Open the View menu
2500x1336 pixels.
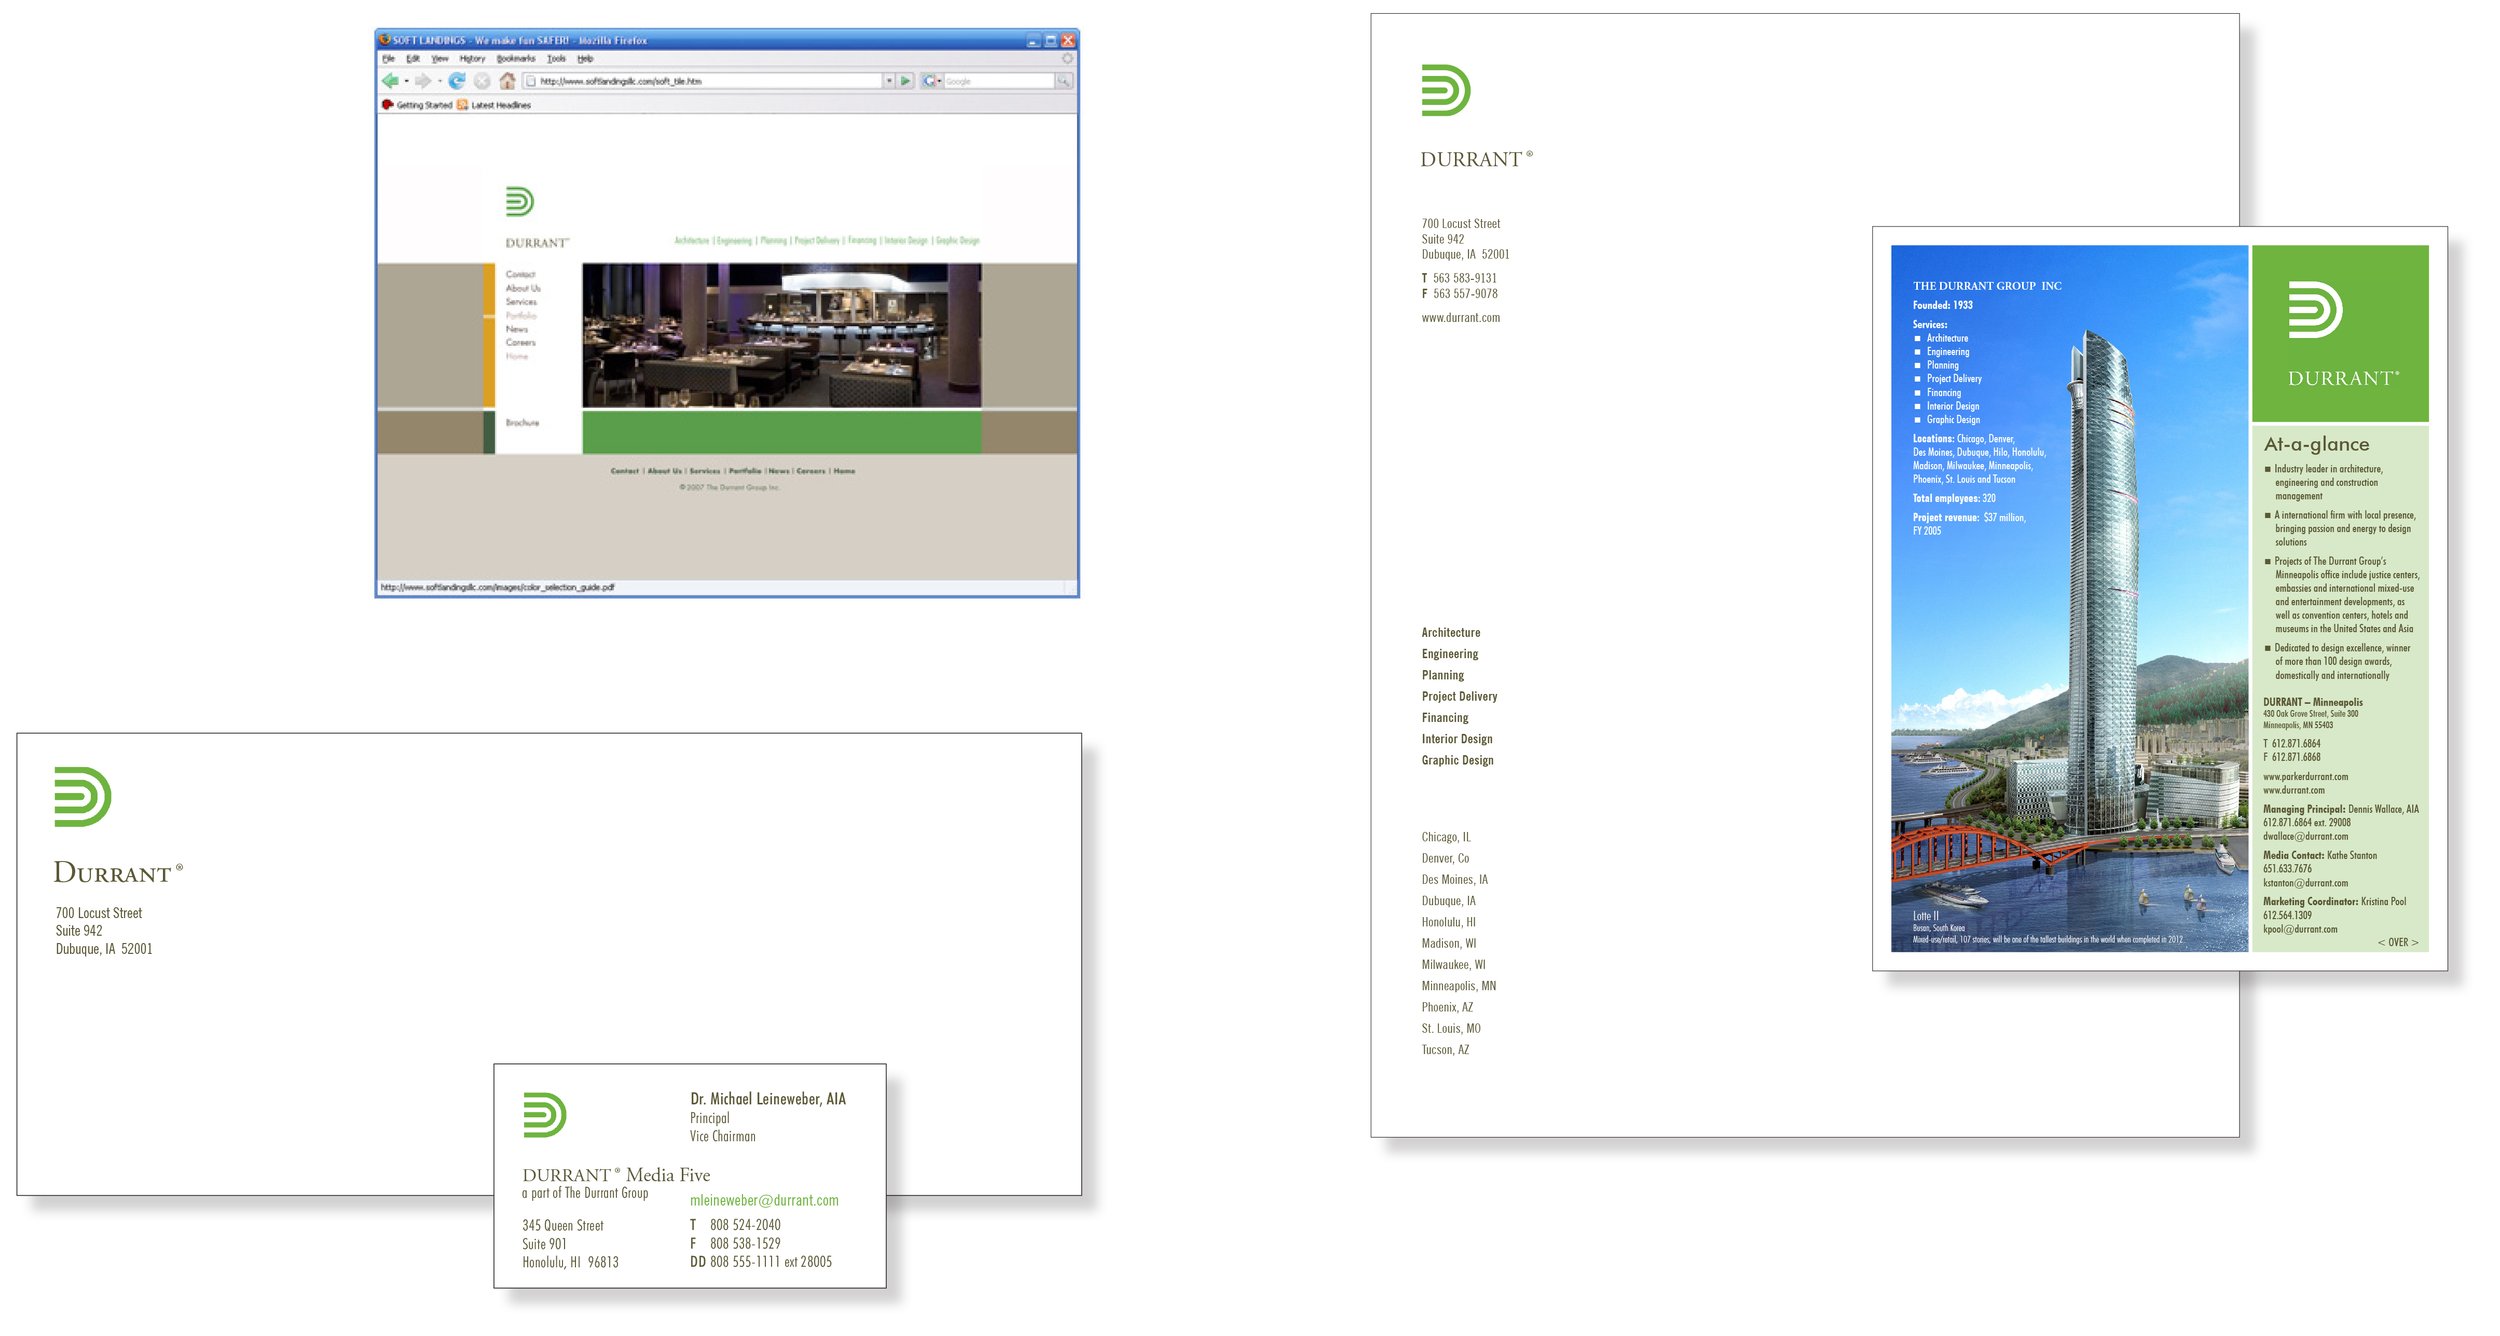click(440, 59)
